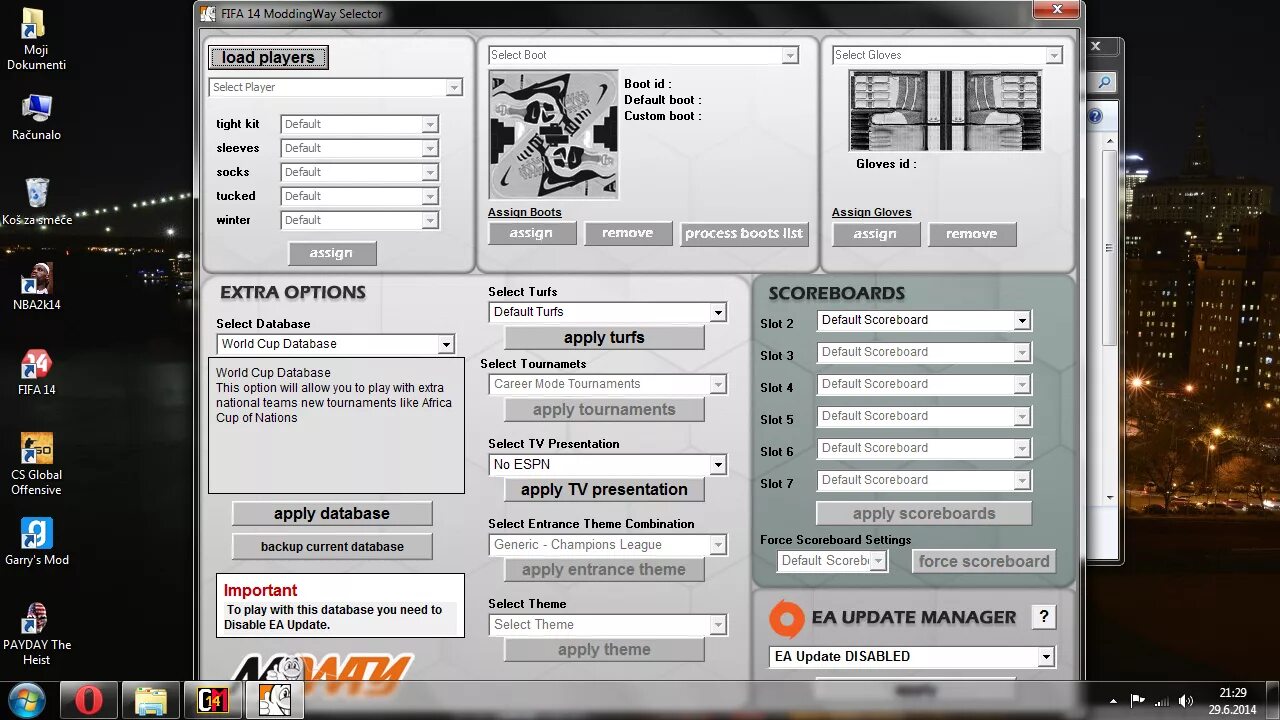Click apply TV presentation button
Image resolution: width=1280 pixels, height=720 pixels.
604,489
